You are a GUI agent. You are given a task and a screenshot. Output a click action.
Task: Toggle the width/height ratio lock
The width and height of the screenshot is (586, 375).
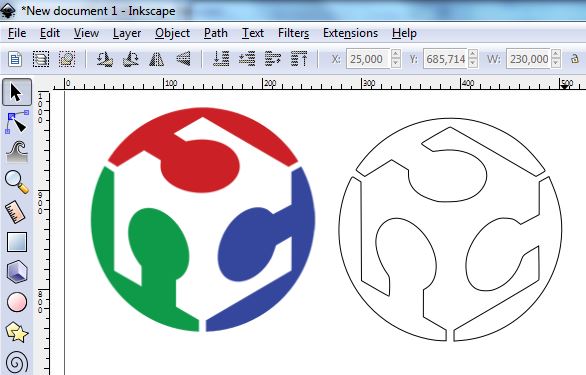(575, 59)
